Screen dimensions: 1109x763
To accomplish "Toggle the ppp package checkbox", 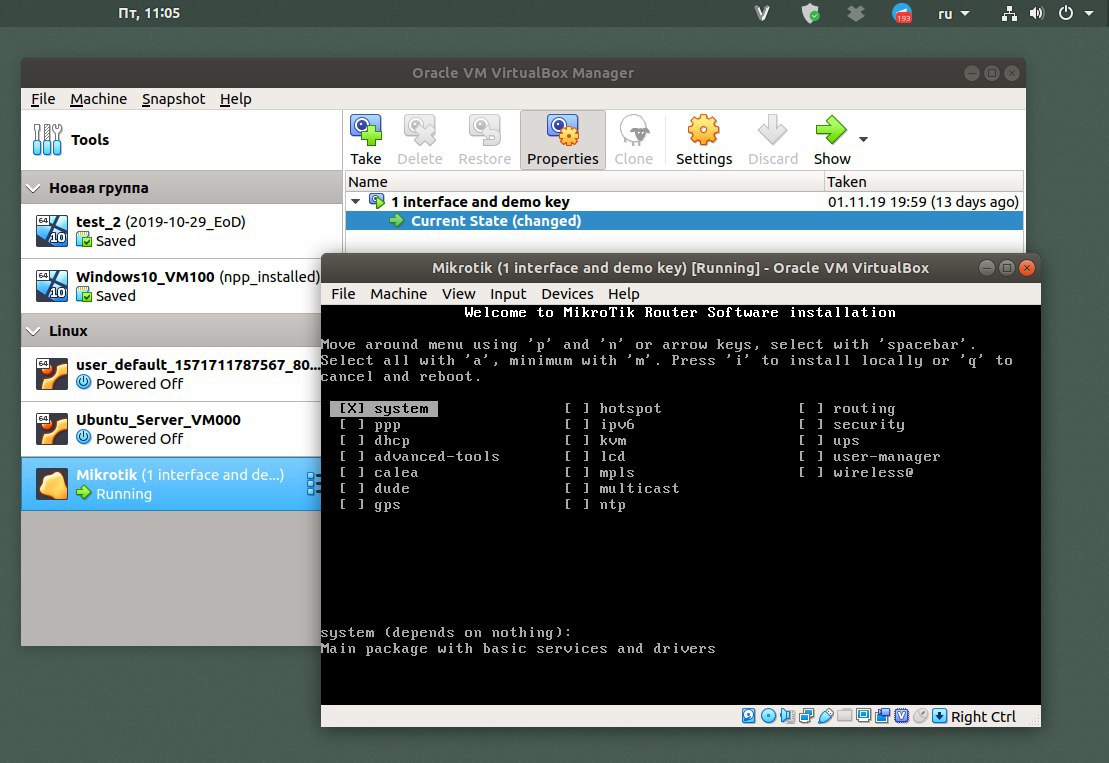I will pos(352,425).
